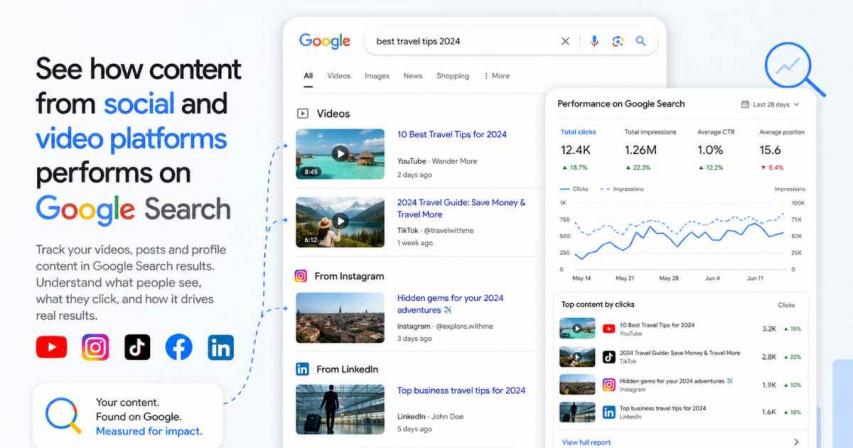Select the Average CTR 1.0% metric
This screenshot has width=853, height=448.
point(716,150)
